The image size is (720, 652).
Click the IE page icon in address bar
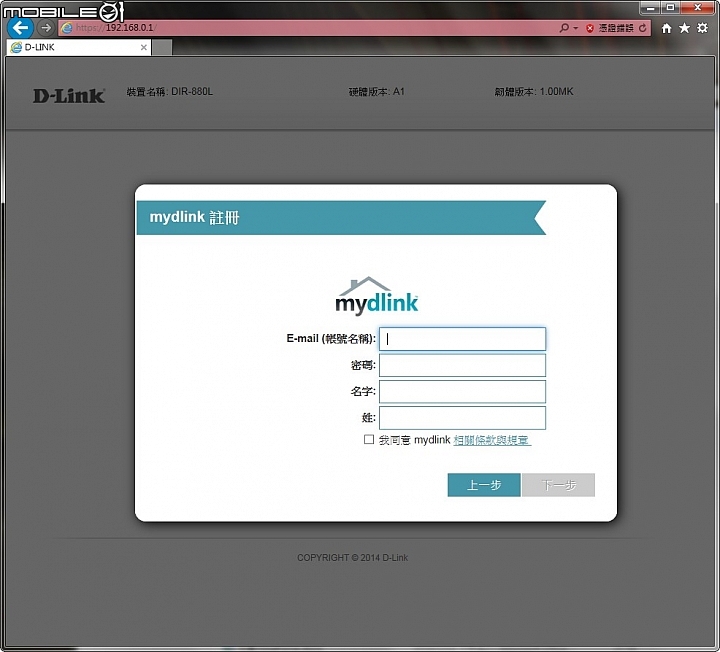coord(67,28)
